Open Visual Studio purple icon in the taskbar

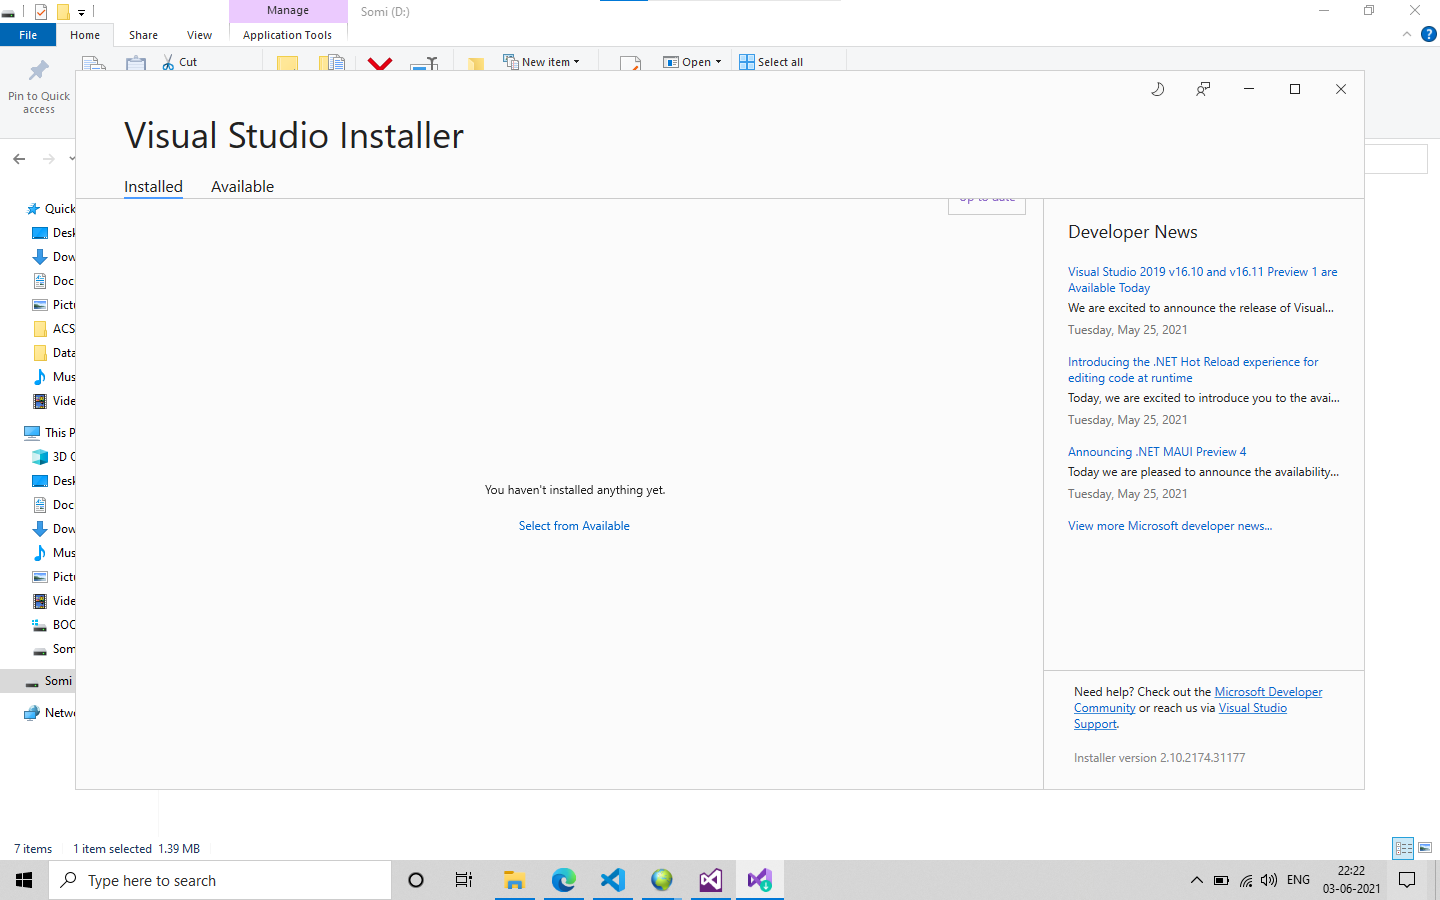pos(710,880)
